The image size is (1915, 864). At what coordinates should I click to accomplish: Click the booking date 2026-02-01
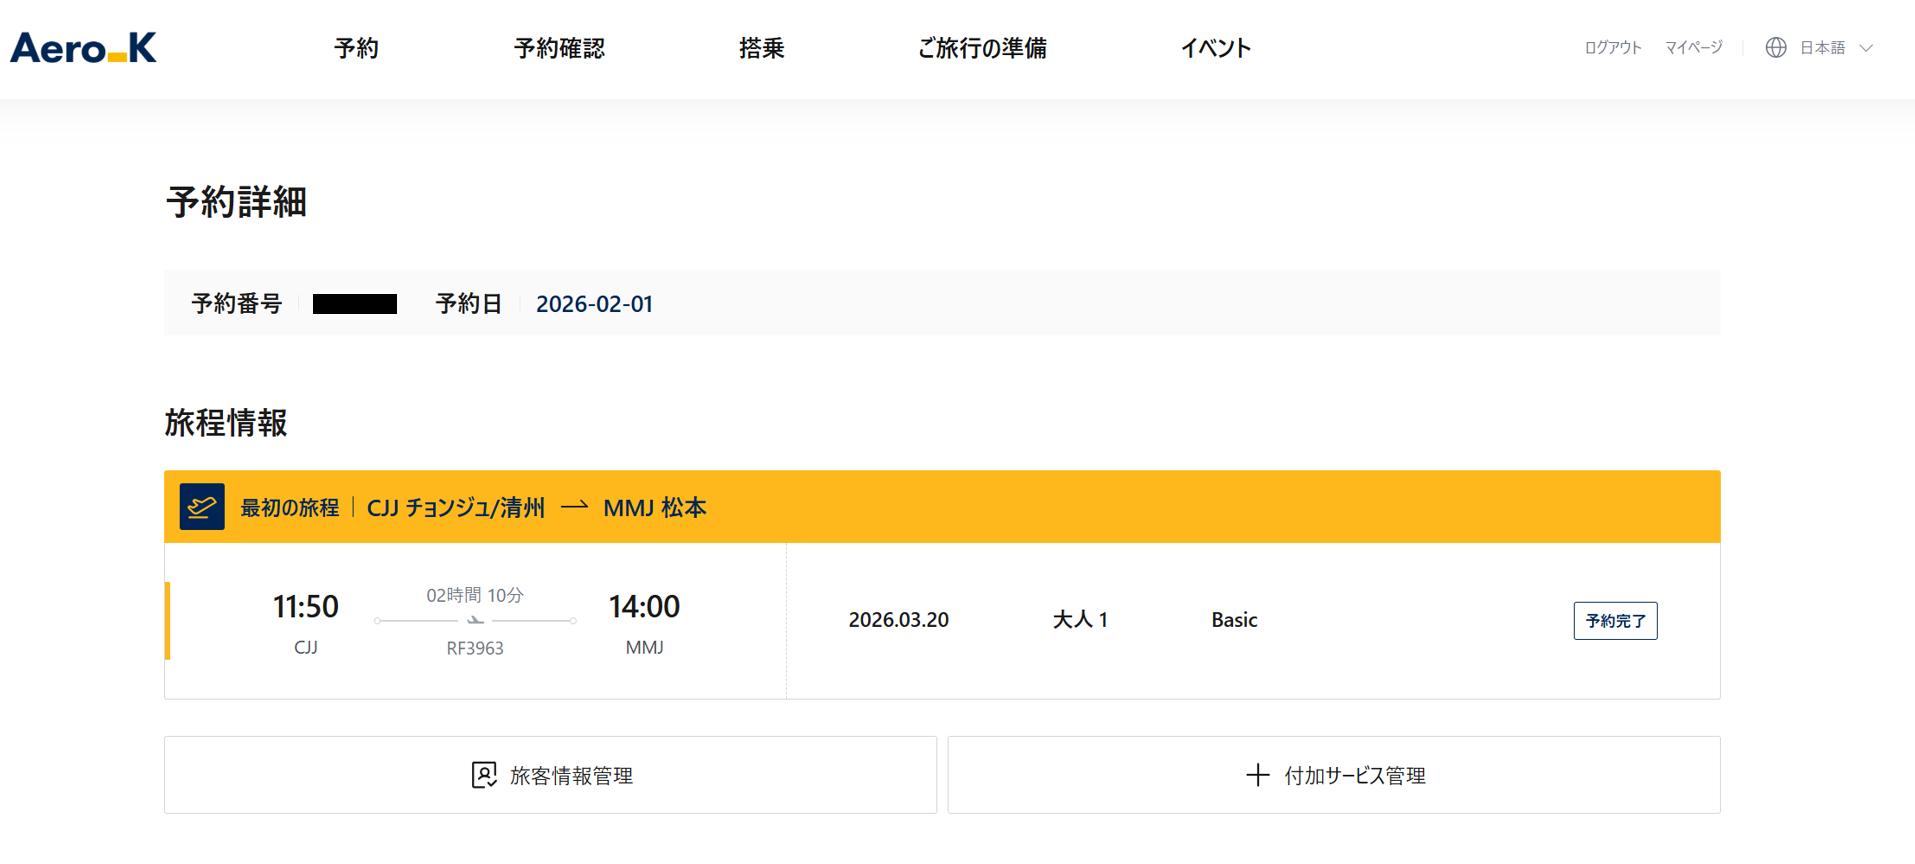tap(594, 304)
